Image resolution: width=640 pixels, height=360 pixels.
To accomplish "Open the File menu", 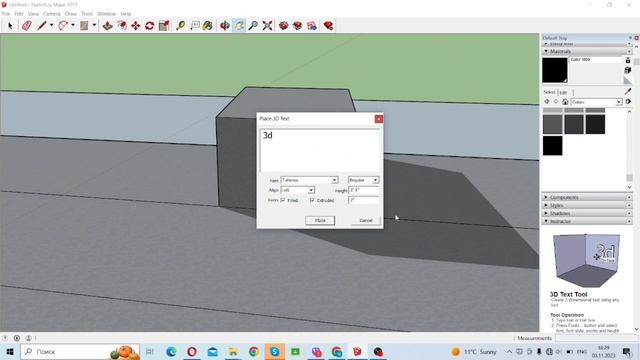I will [x=6, y=14].
